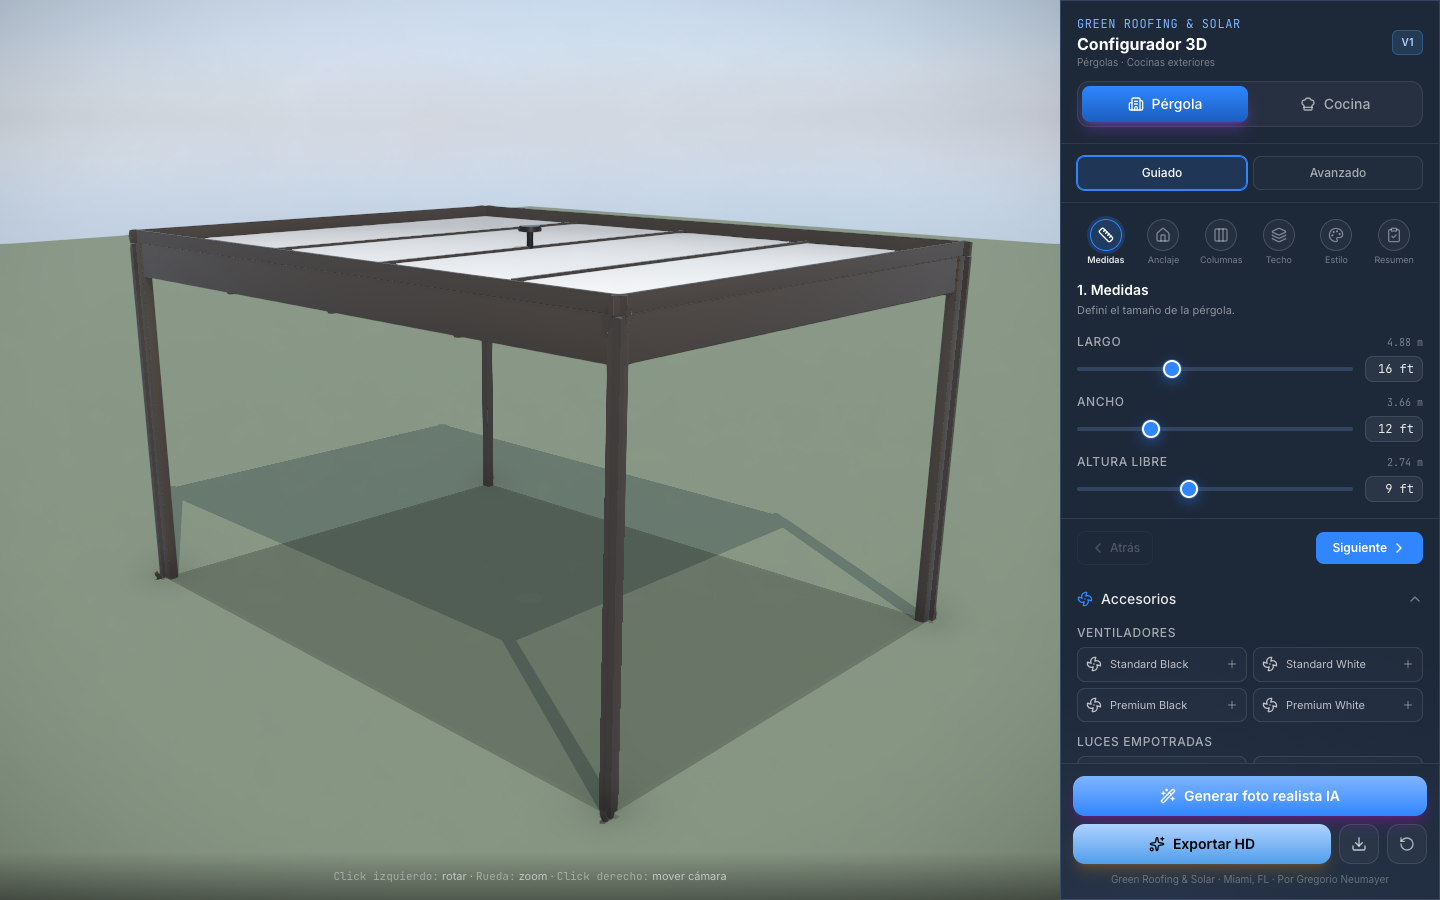Add the Premium Black ventilador
The image size is (1440, 900).
(1162, 705)
